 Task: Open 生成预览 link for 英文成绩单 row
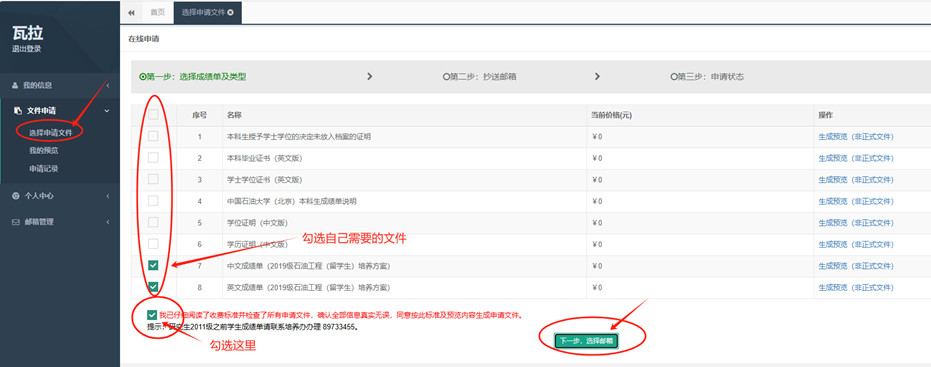[x=856, y=287]
